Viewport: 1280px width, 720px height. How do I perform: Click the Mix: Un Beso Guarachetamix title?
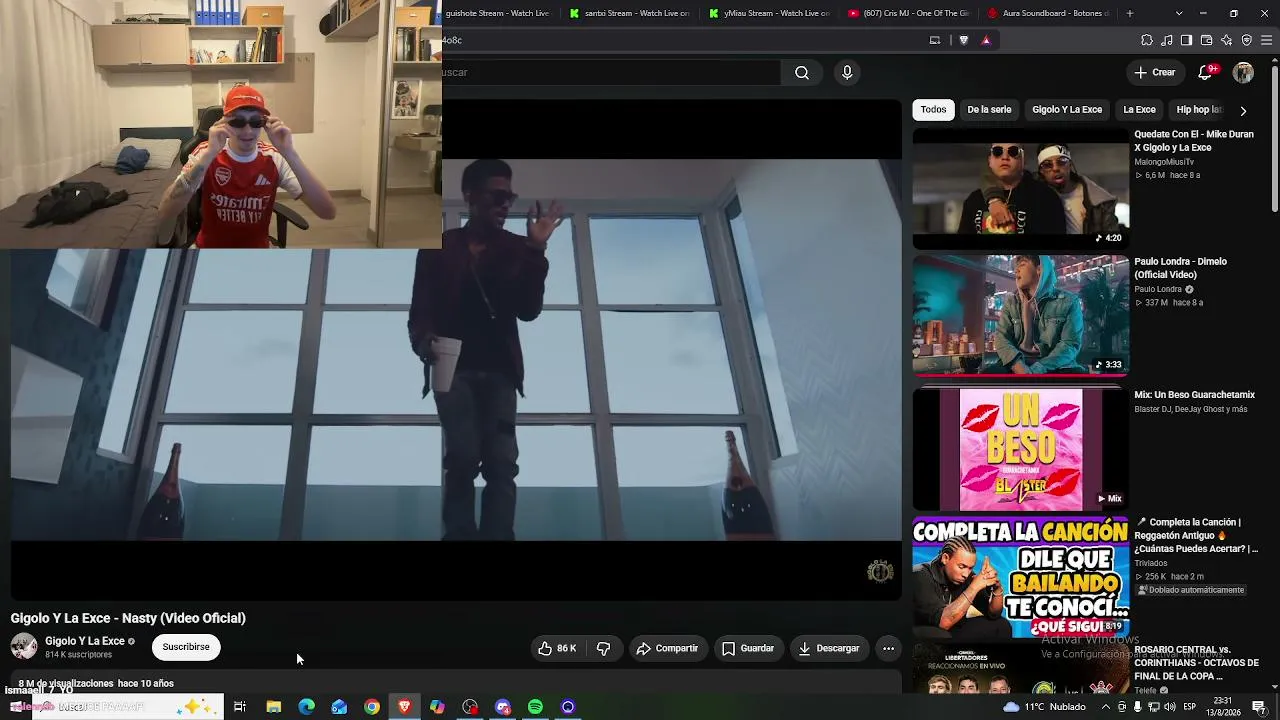1194,395
